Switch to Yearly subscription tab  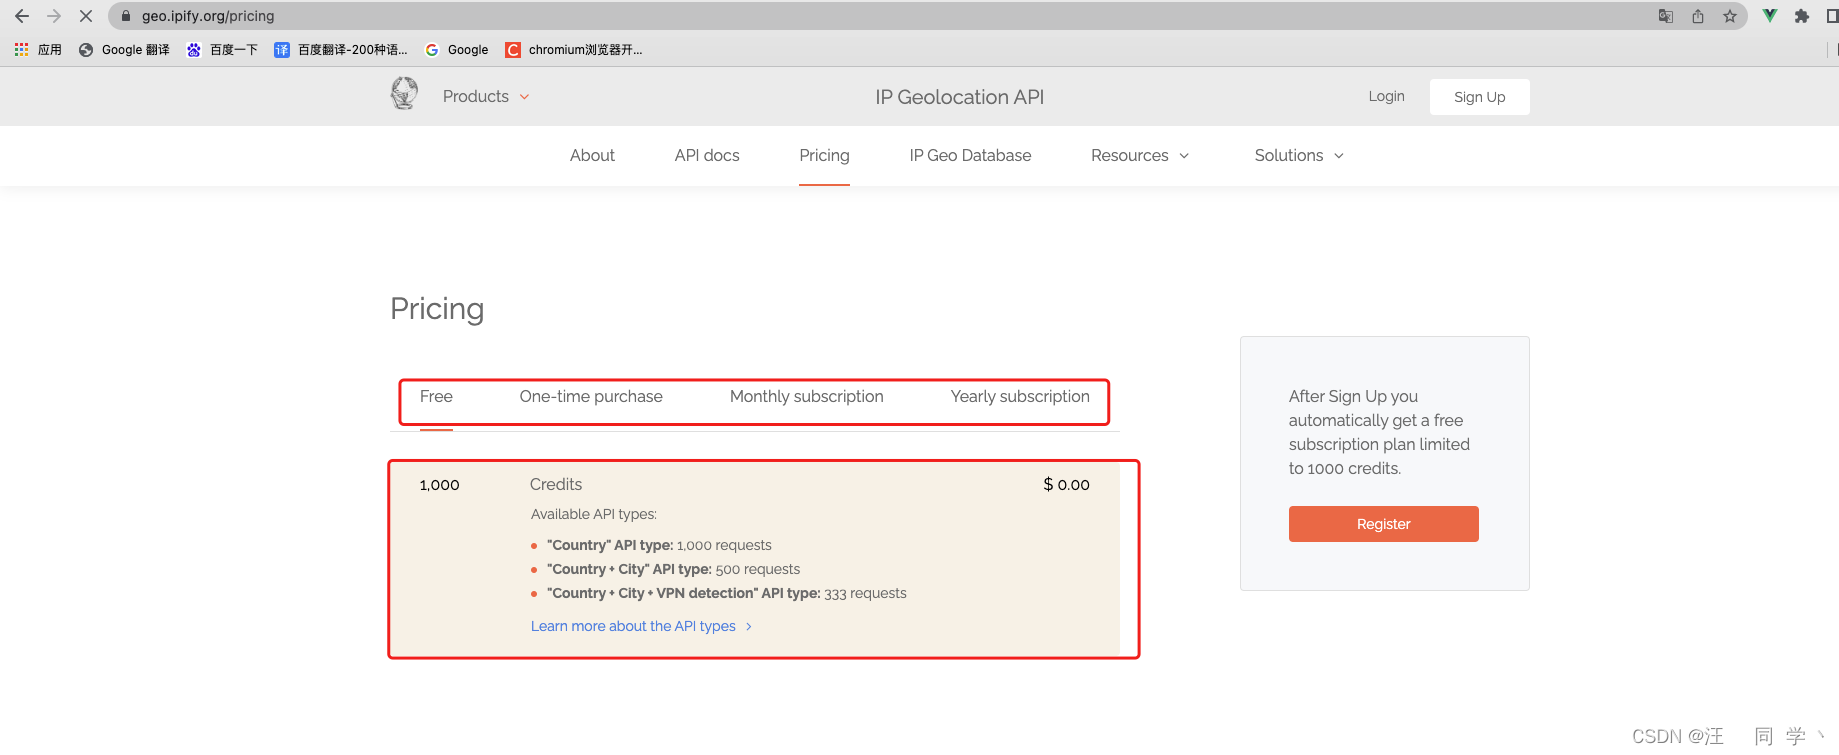[x=1020, y=397]
